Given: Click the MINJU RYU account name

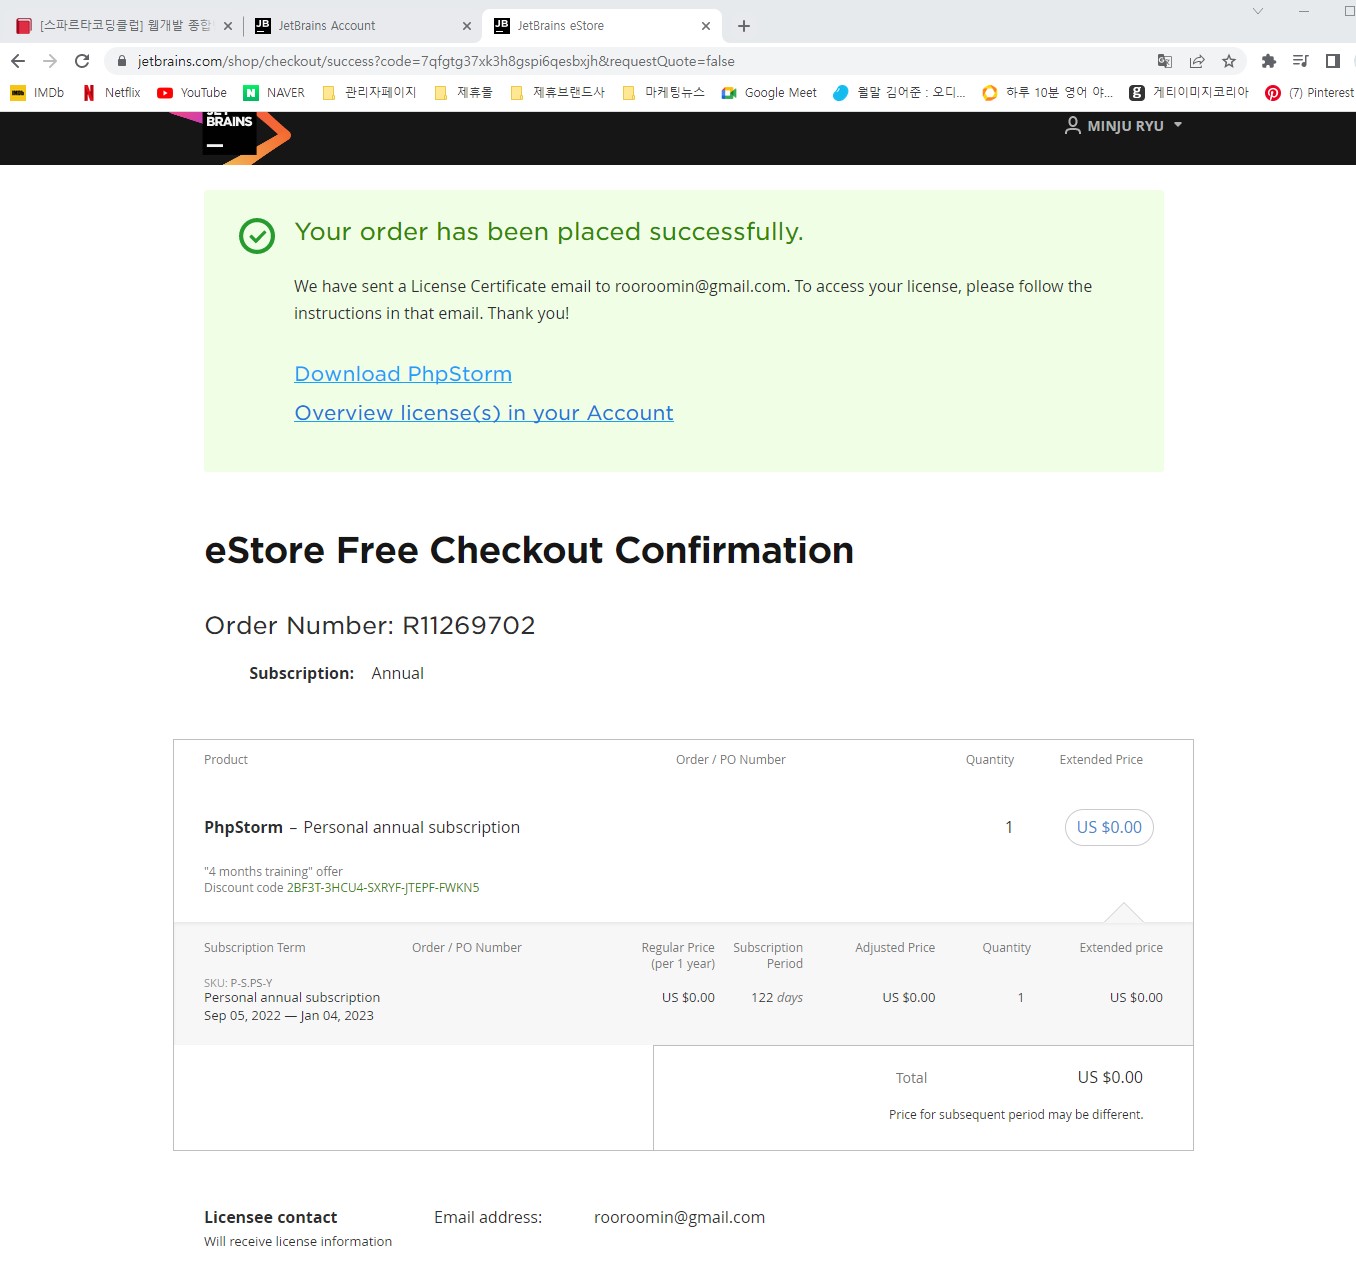Looking at the screenshot, I should pyautogui.click(x=1126, y=126).
